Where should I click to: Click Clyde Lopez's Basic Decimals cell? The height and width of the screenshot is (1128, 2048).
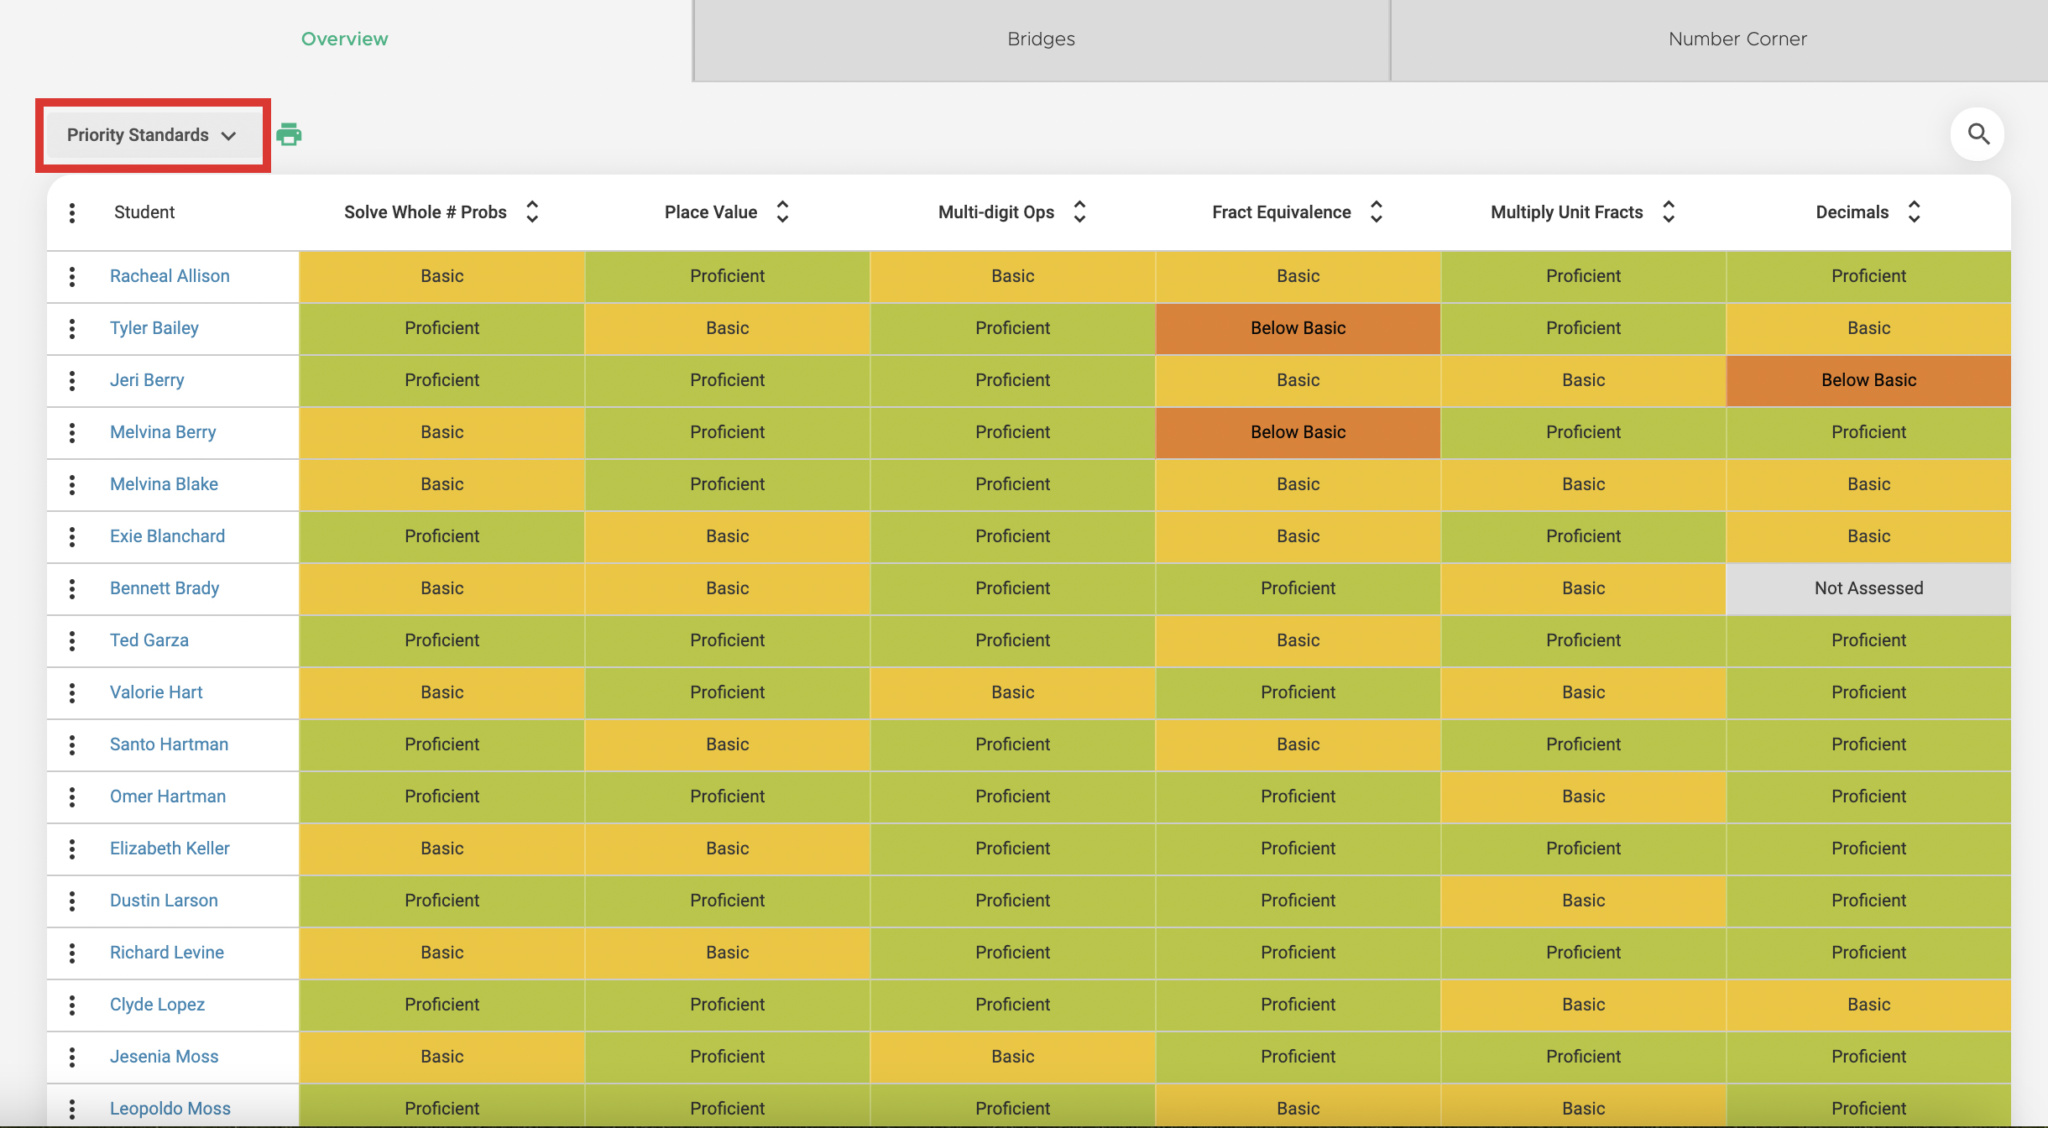1868,1004
